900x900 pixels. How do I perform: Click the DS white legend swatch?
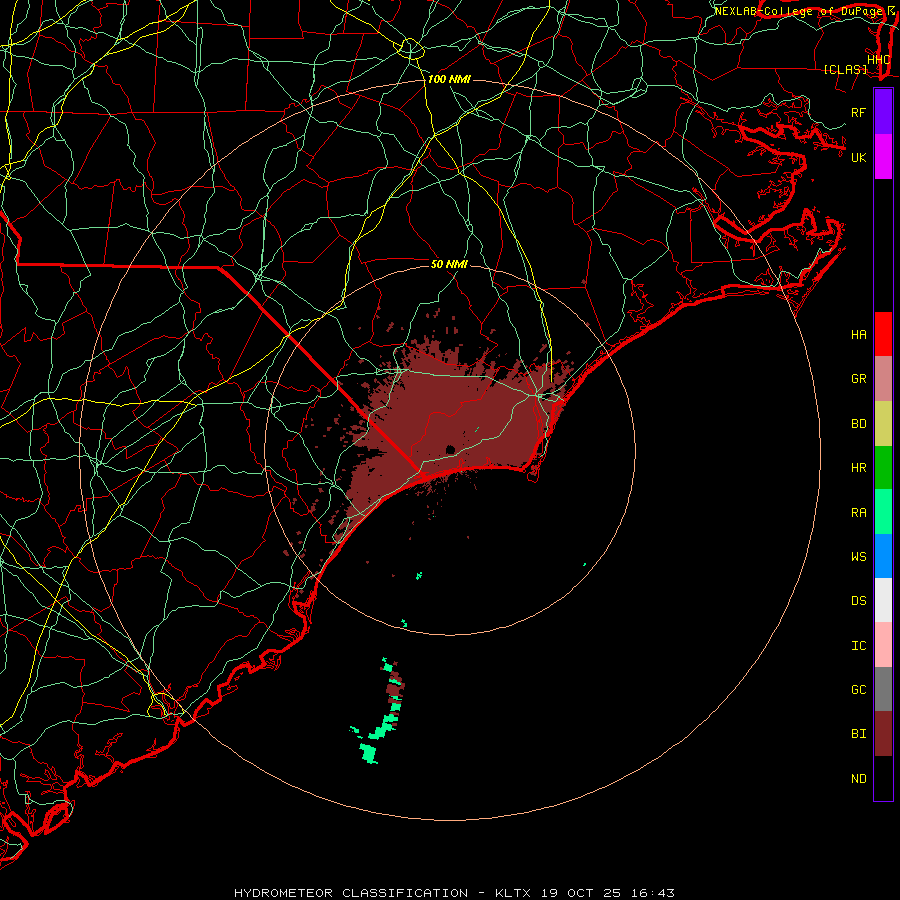[883, 600]
